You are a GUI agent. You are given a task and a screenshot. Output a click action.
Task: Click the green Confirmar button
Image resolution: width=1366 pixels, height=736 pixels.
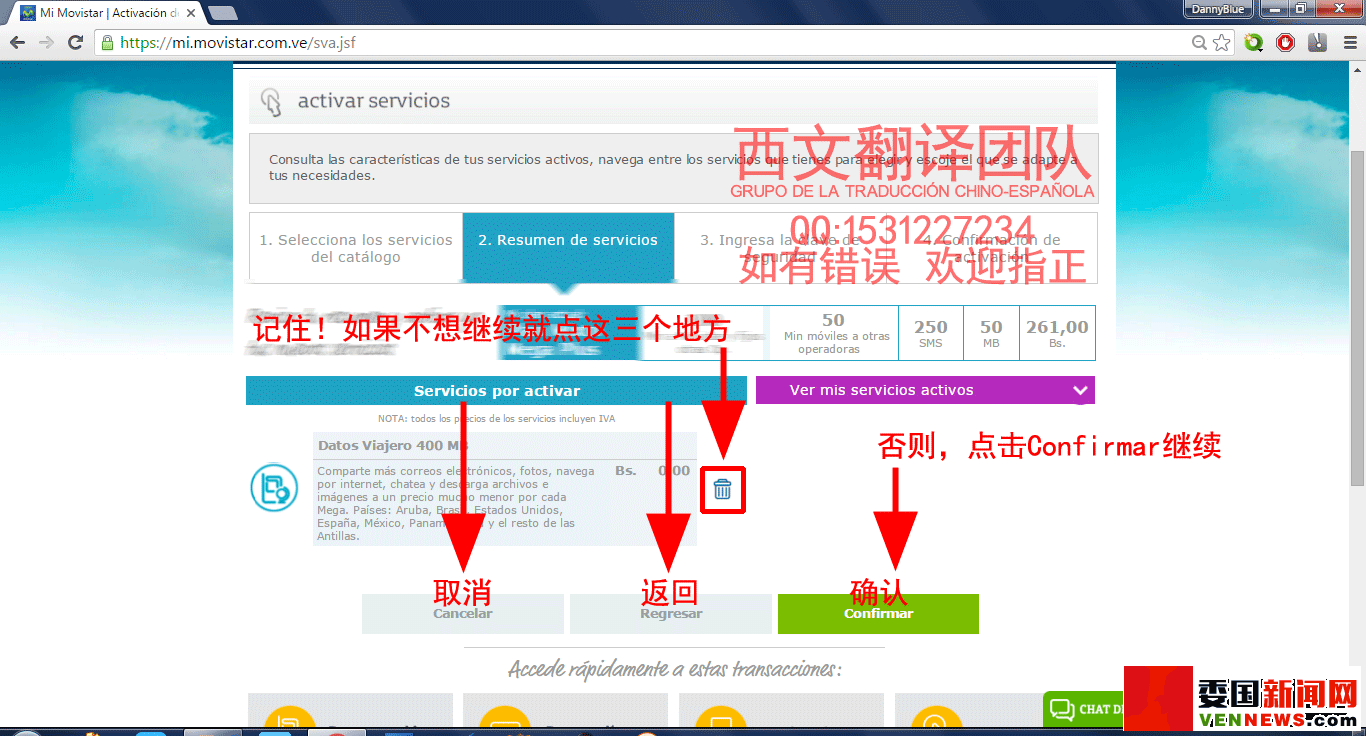[x=878, y=614]
